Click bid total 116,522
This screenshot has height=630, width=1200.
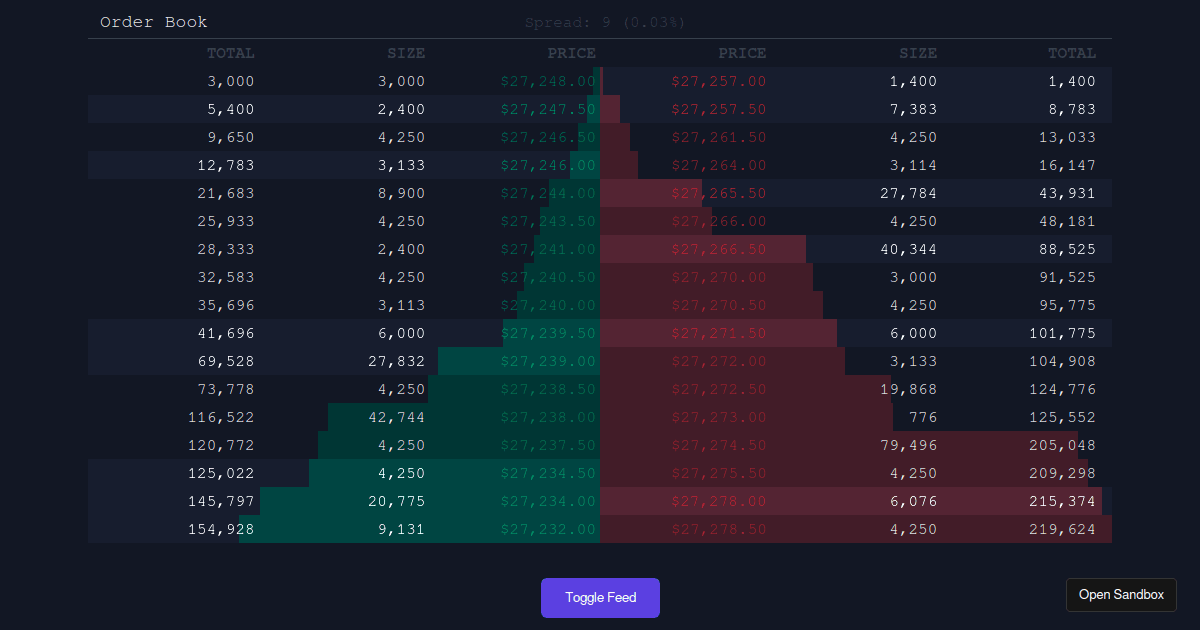[x=221, y=417]
